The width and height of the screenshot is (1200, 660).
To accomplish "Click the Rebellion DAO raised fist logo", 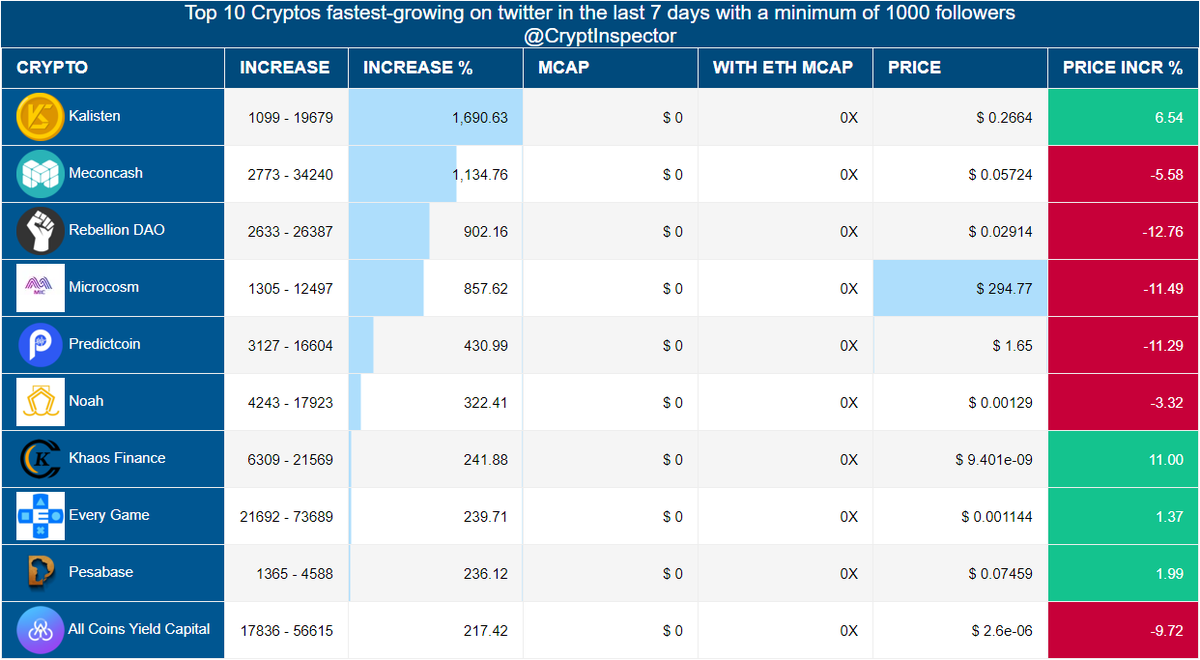I will tap(41, 231).
